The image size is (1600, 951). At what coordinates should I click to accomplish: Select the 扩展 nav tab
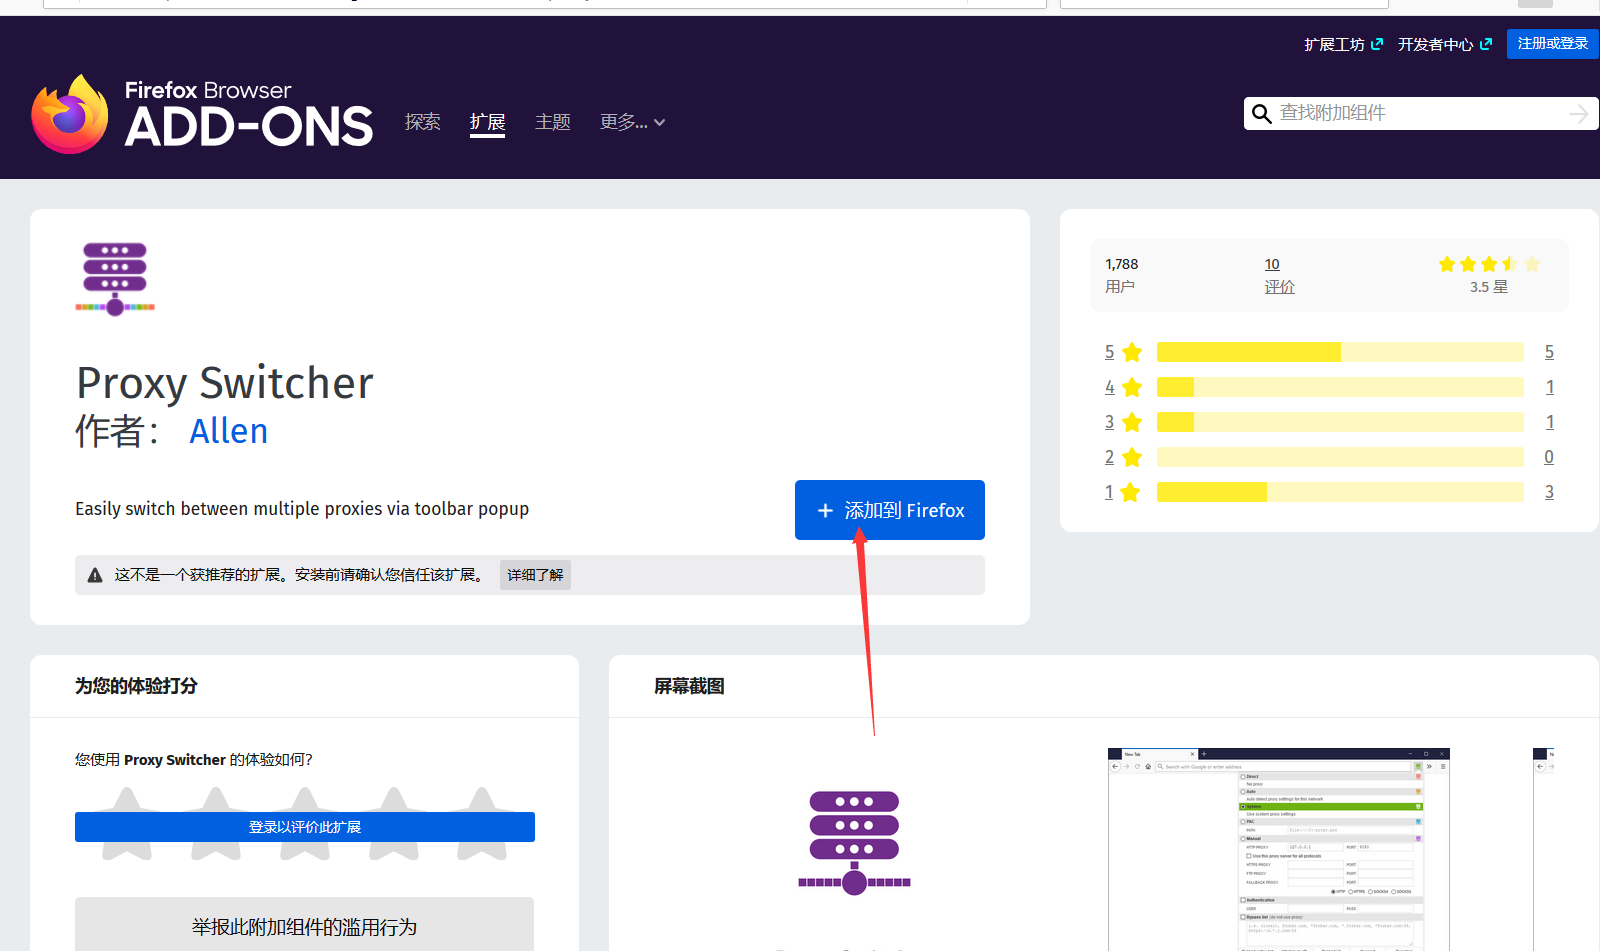tap(487, 122)
